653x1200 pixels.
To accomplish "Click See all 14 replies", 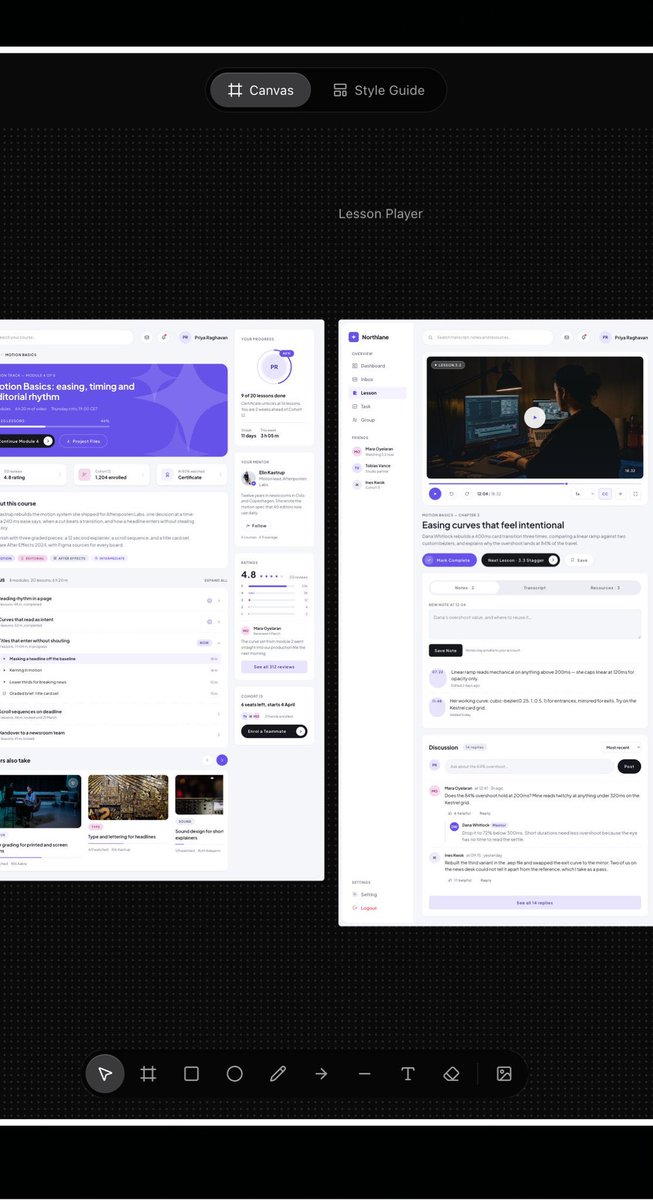I will 535,902.
